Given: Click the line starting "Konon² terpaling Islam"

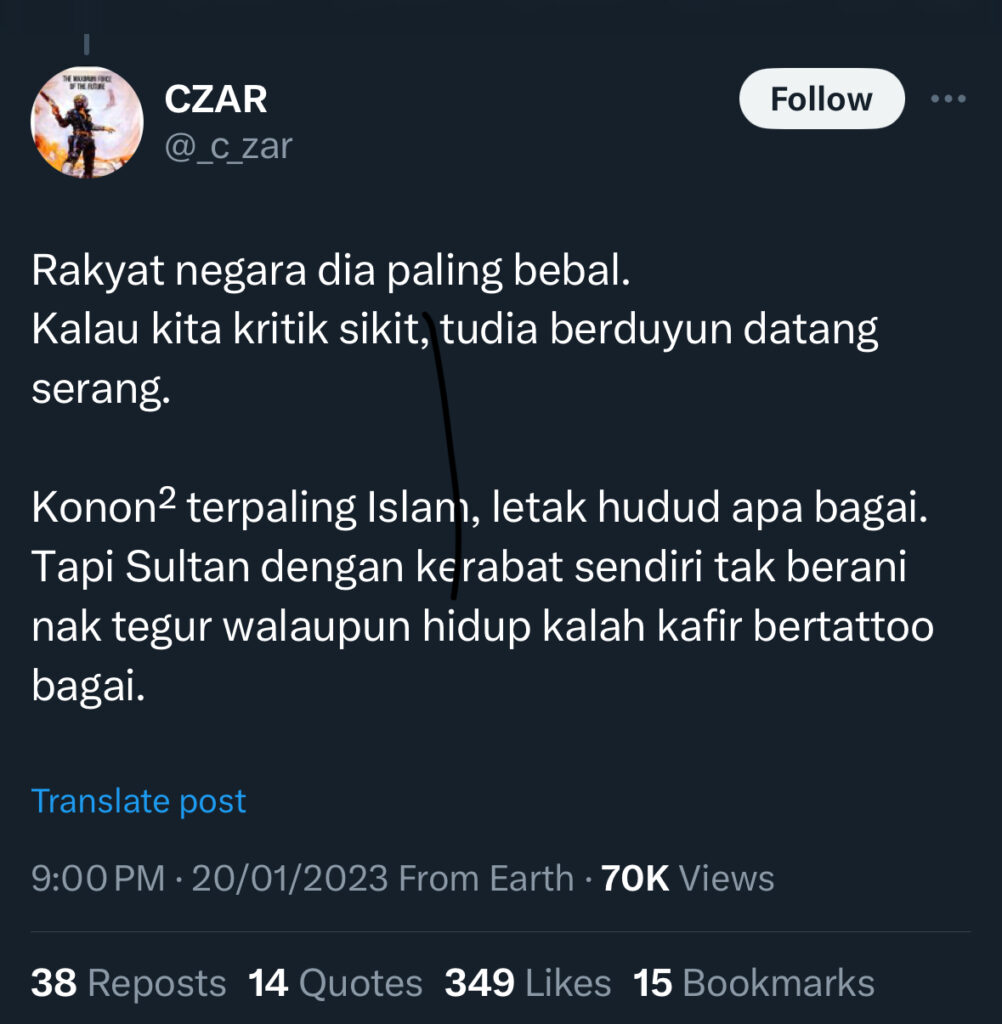Looking at the screenshot, I should pos(479,507).
